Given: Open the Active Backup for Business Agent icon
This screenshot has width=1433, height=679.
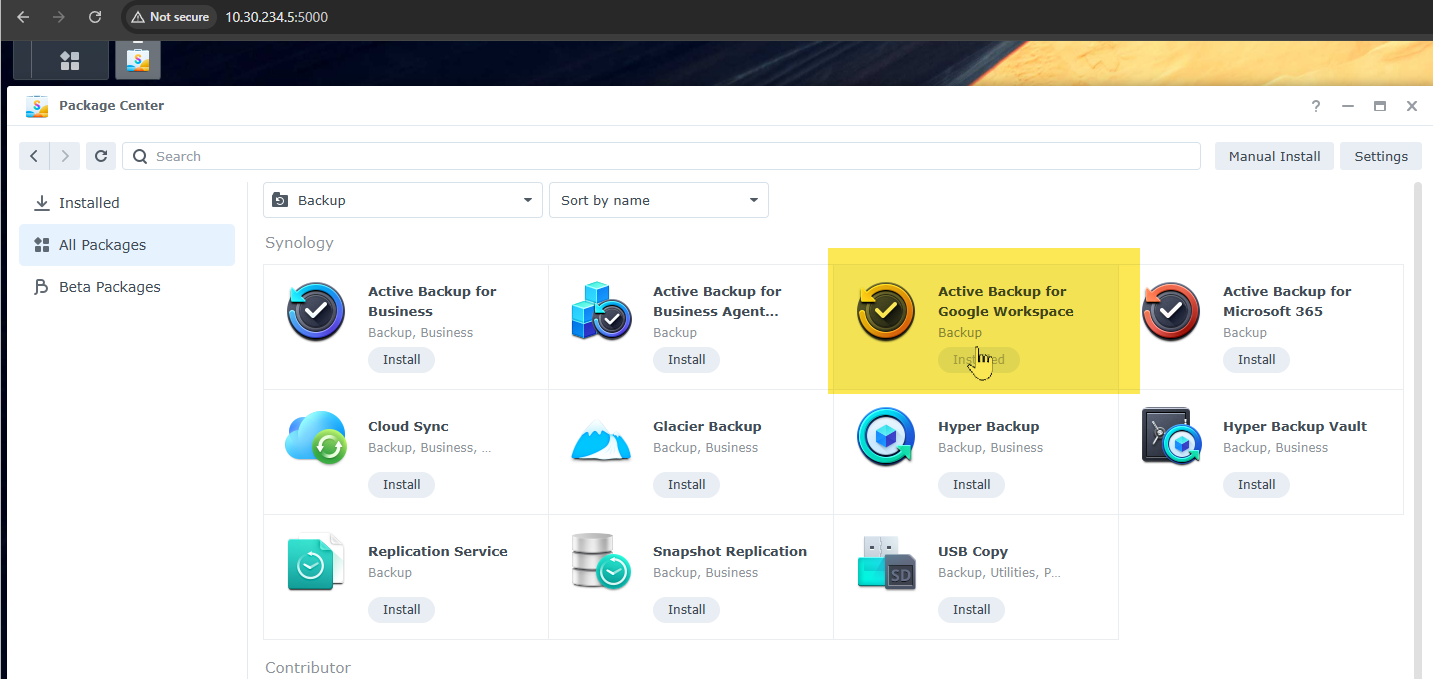Looking at the screenshot, I should pyautogui.click(x=601, y=312).
